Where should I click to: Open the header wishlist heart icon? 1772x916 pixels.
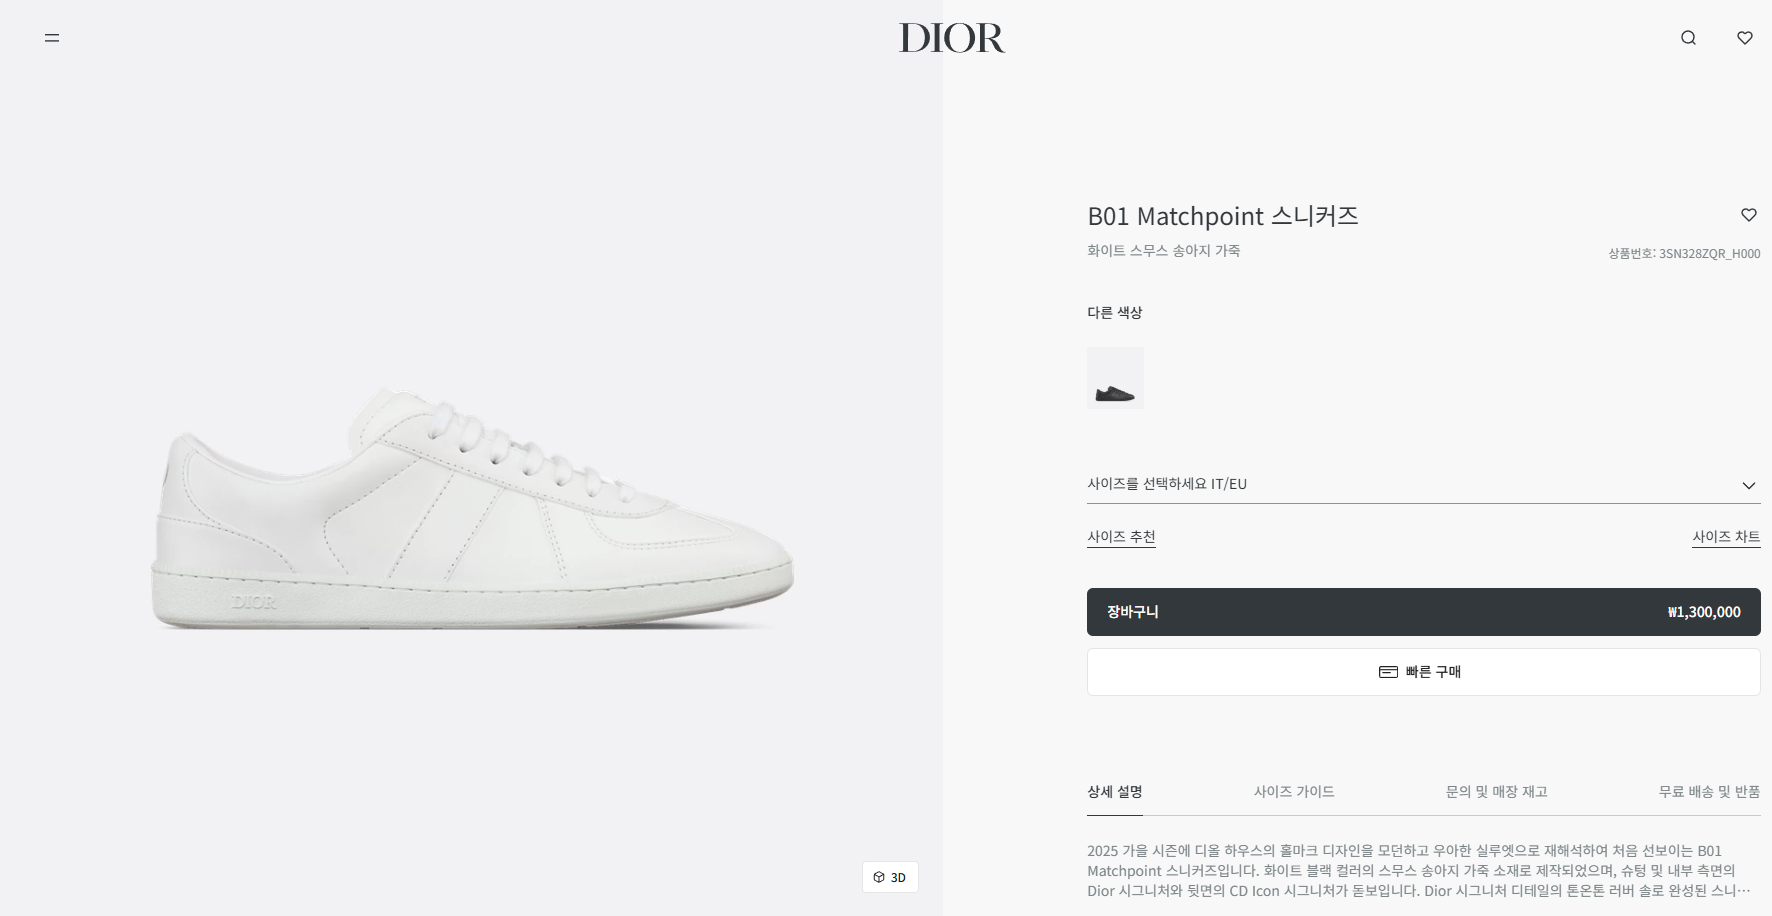point(1745,38)
